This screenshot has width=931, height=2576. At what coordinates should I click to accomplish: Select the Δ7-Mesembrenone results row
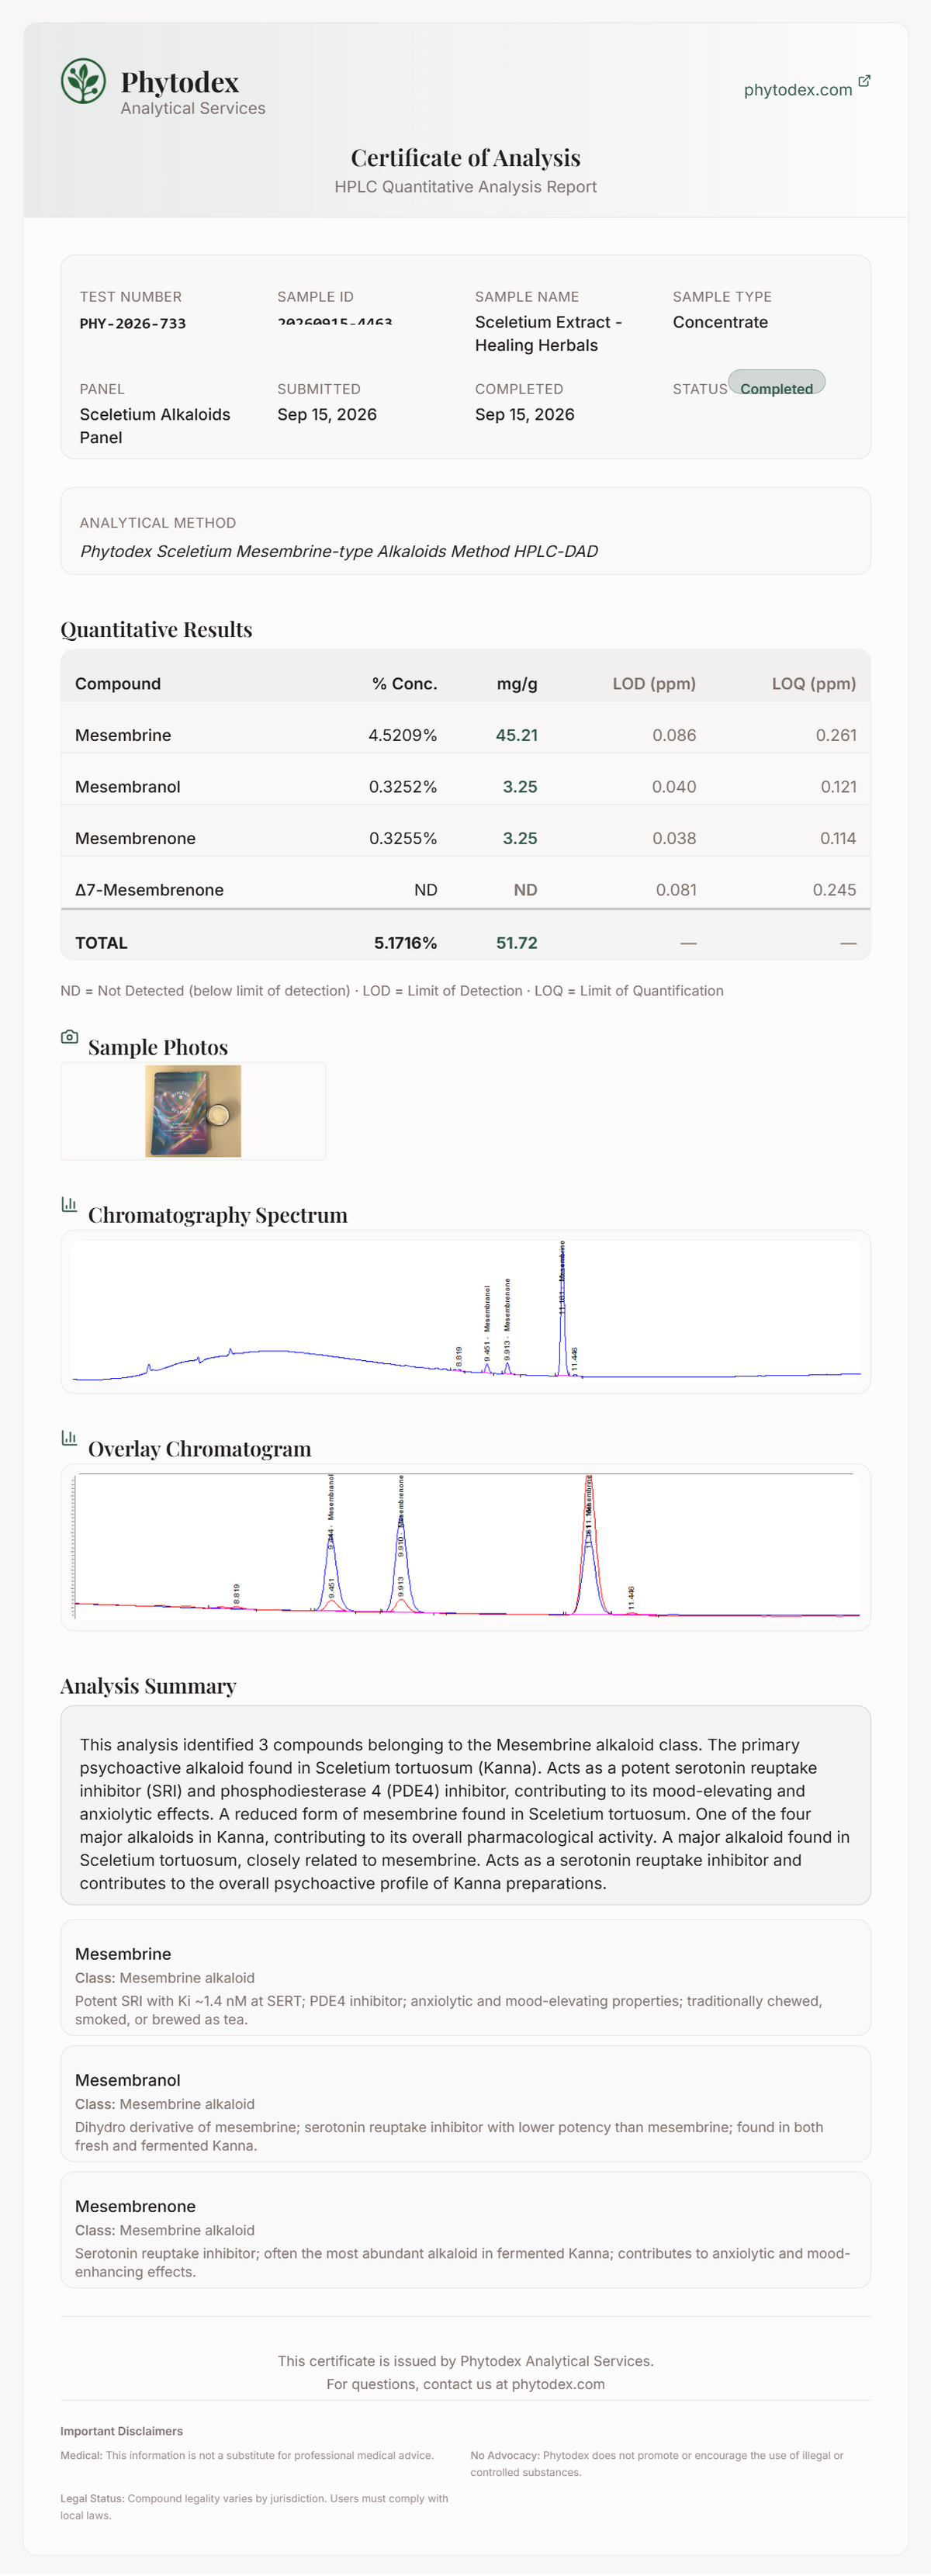point(466,890)
